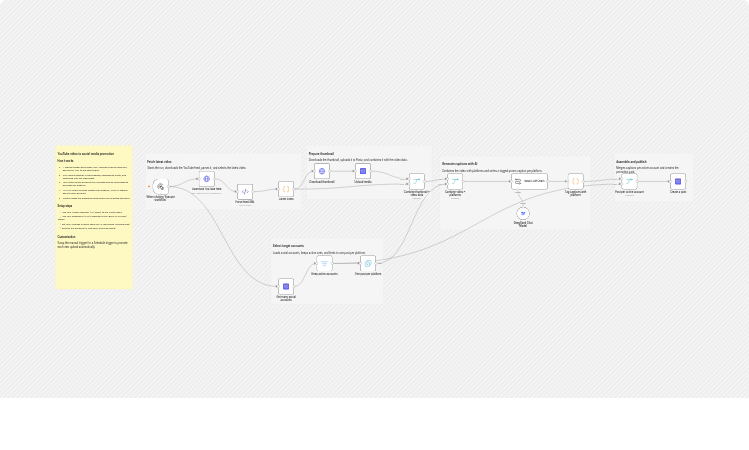
Task: Open the Download YouTube feed HTTP node
Action: (x=206, y=179)
